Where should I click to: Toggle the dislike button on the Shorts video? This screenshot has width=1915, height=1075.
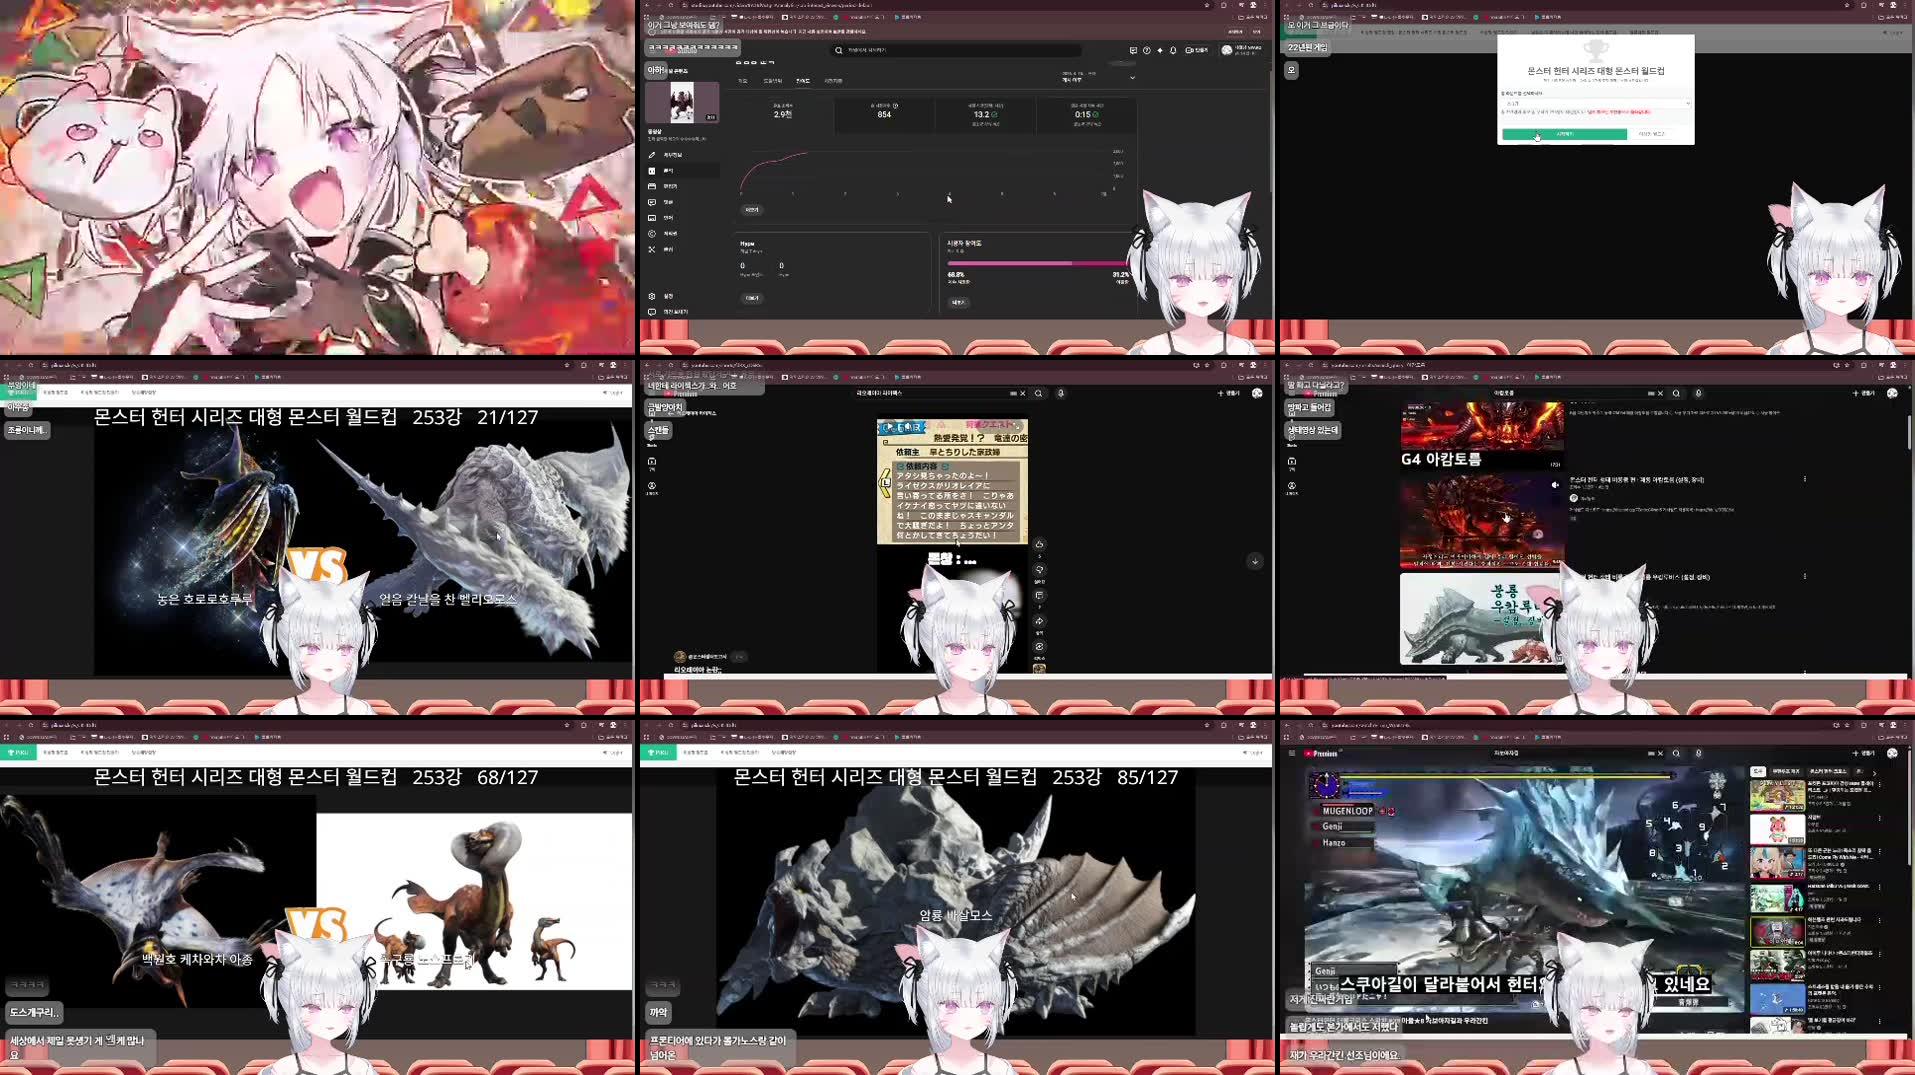[x=1040, y=570]
